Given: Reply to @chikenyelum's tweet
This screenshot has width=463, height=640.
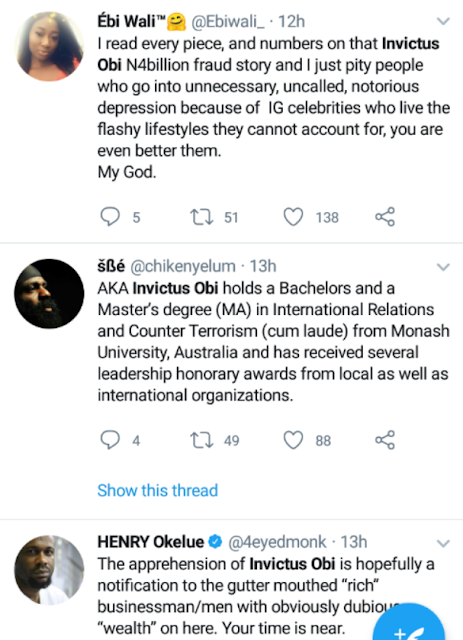Looking at the screenshot, I should coord(110,440).
